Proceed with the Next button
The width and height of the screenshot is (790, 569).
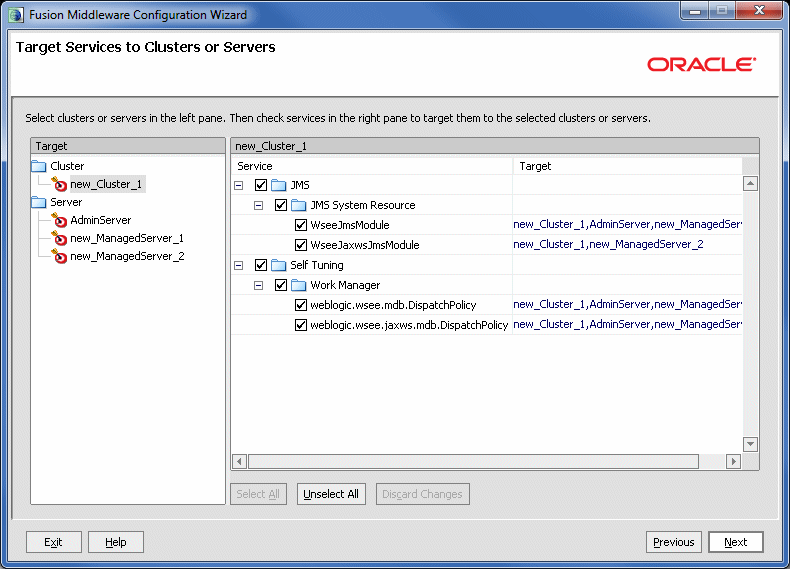click(x=736, y=542)
